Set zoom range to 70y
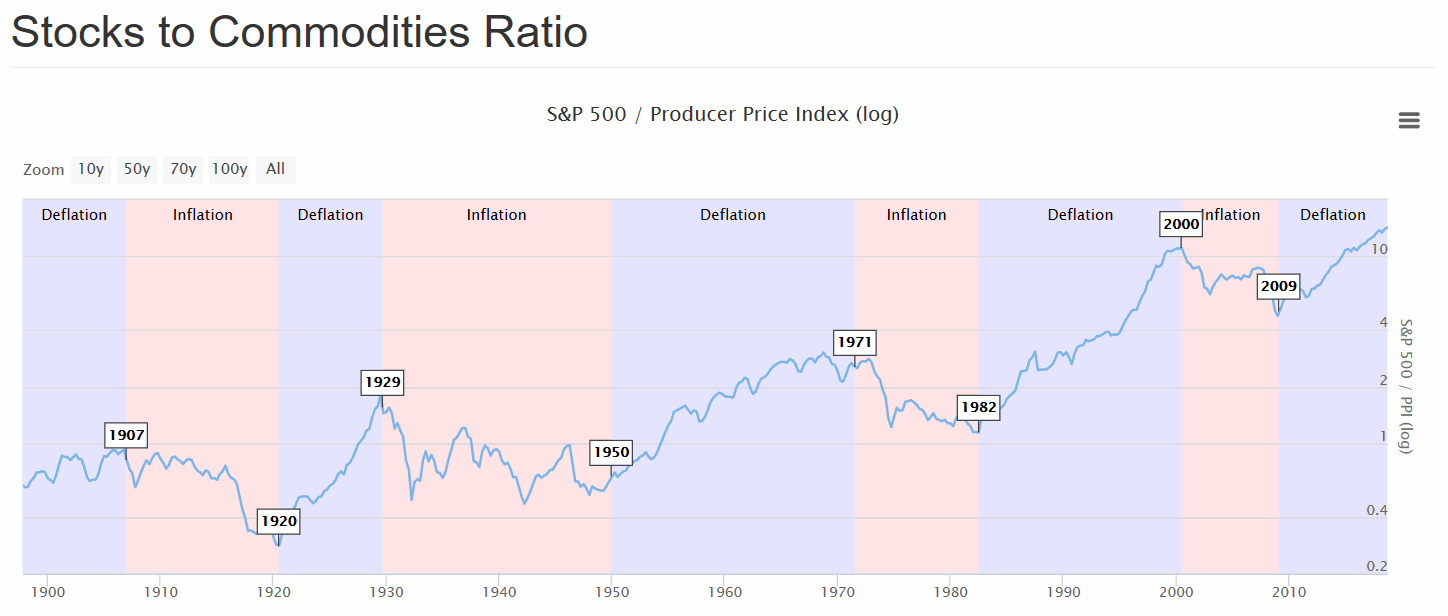The width and height of the screenshot is (1448, 616). (183, 169)
